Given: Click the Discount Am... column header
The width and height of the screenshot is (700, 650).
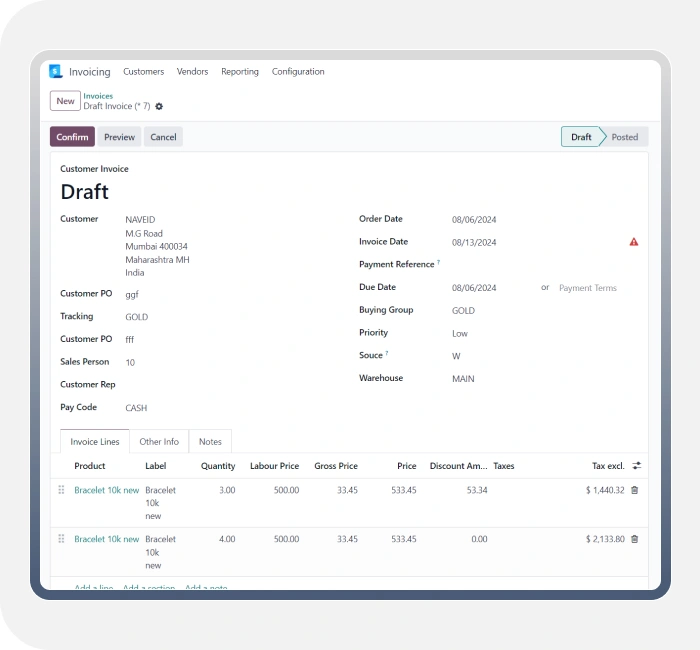Looking at the screenshot, I should tap(458, 466).
